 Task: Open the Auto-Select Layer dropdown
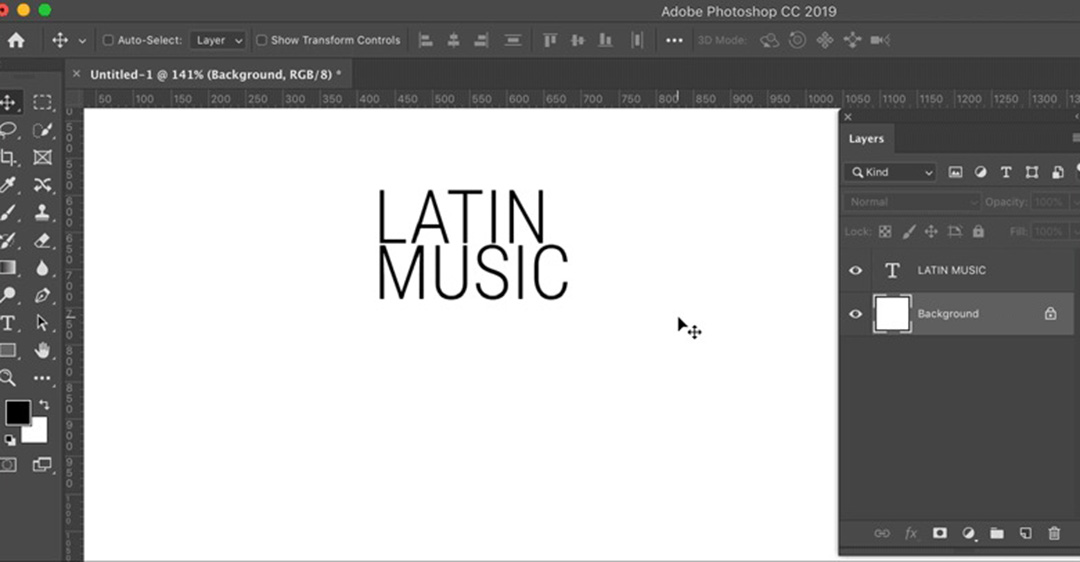[x=218, y=40]
